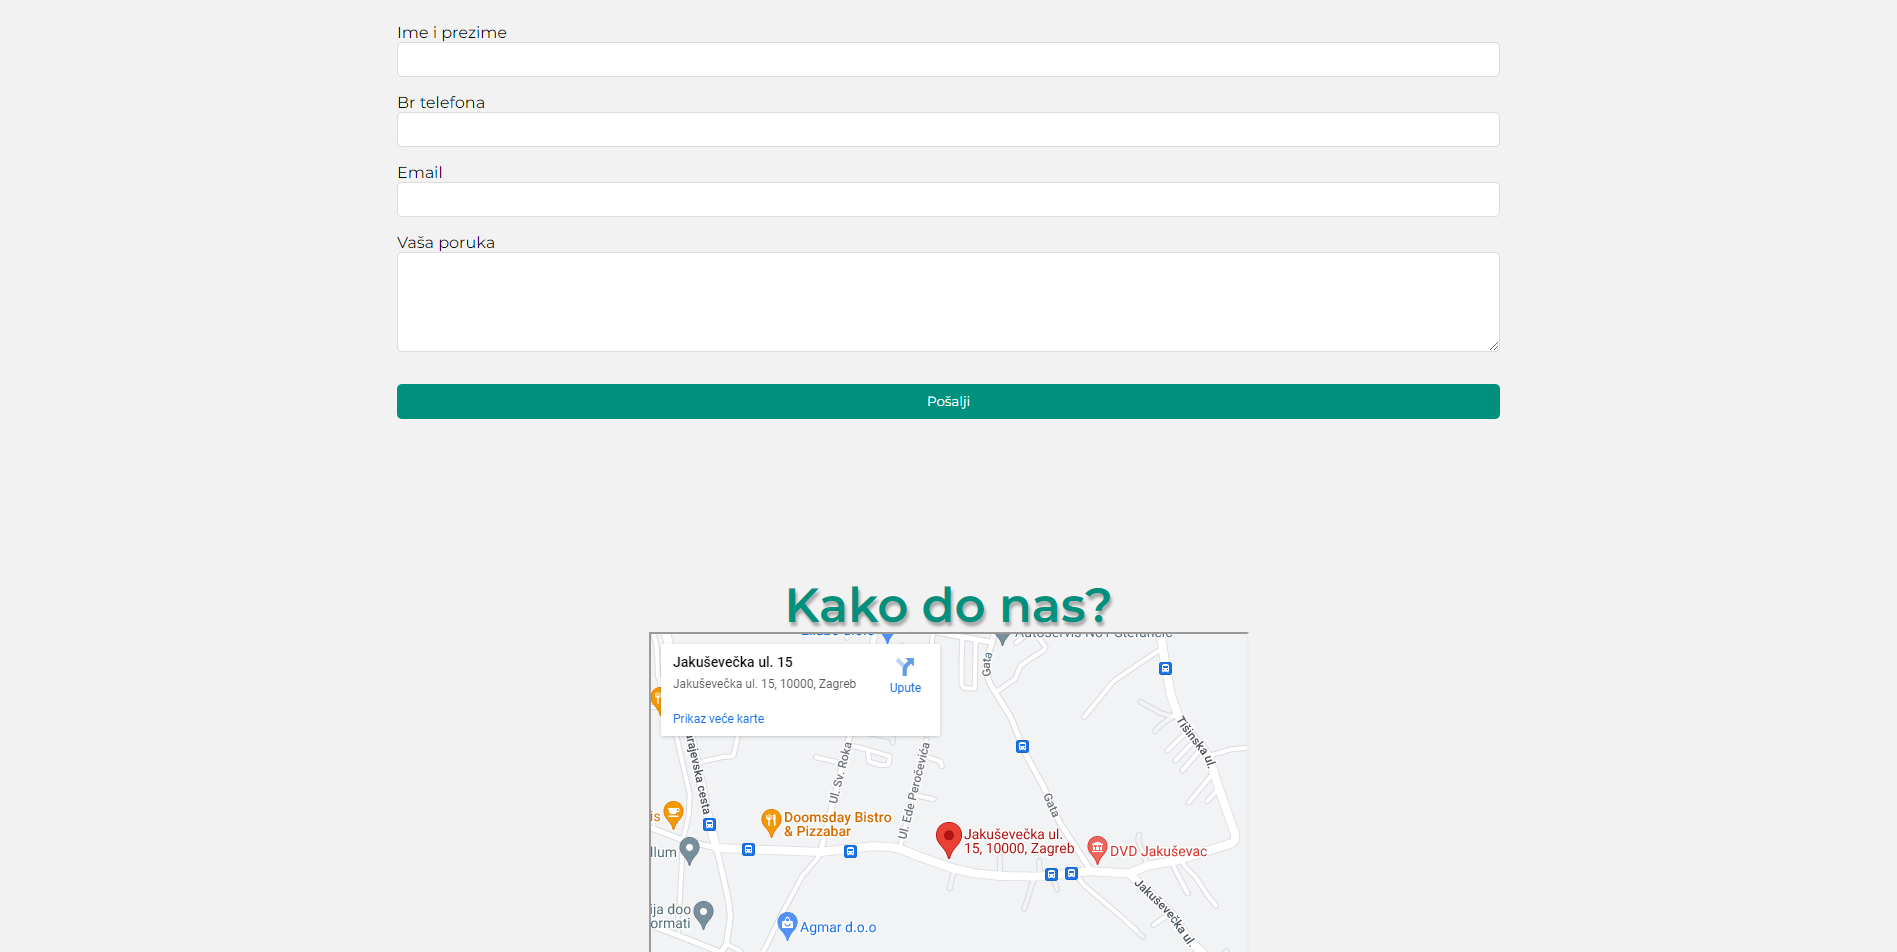Open the 'Prikaz veće karte' link

718,719
